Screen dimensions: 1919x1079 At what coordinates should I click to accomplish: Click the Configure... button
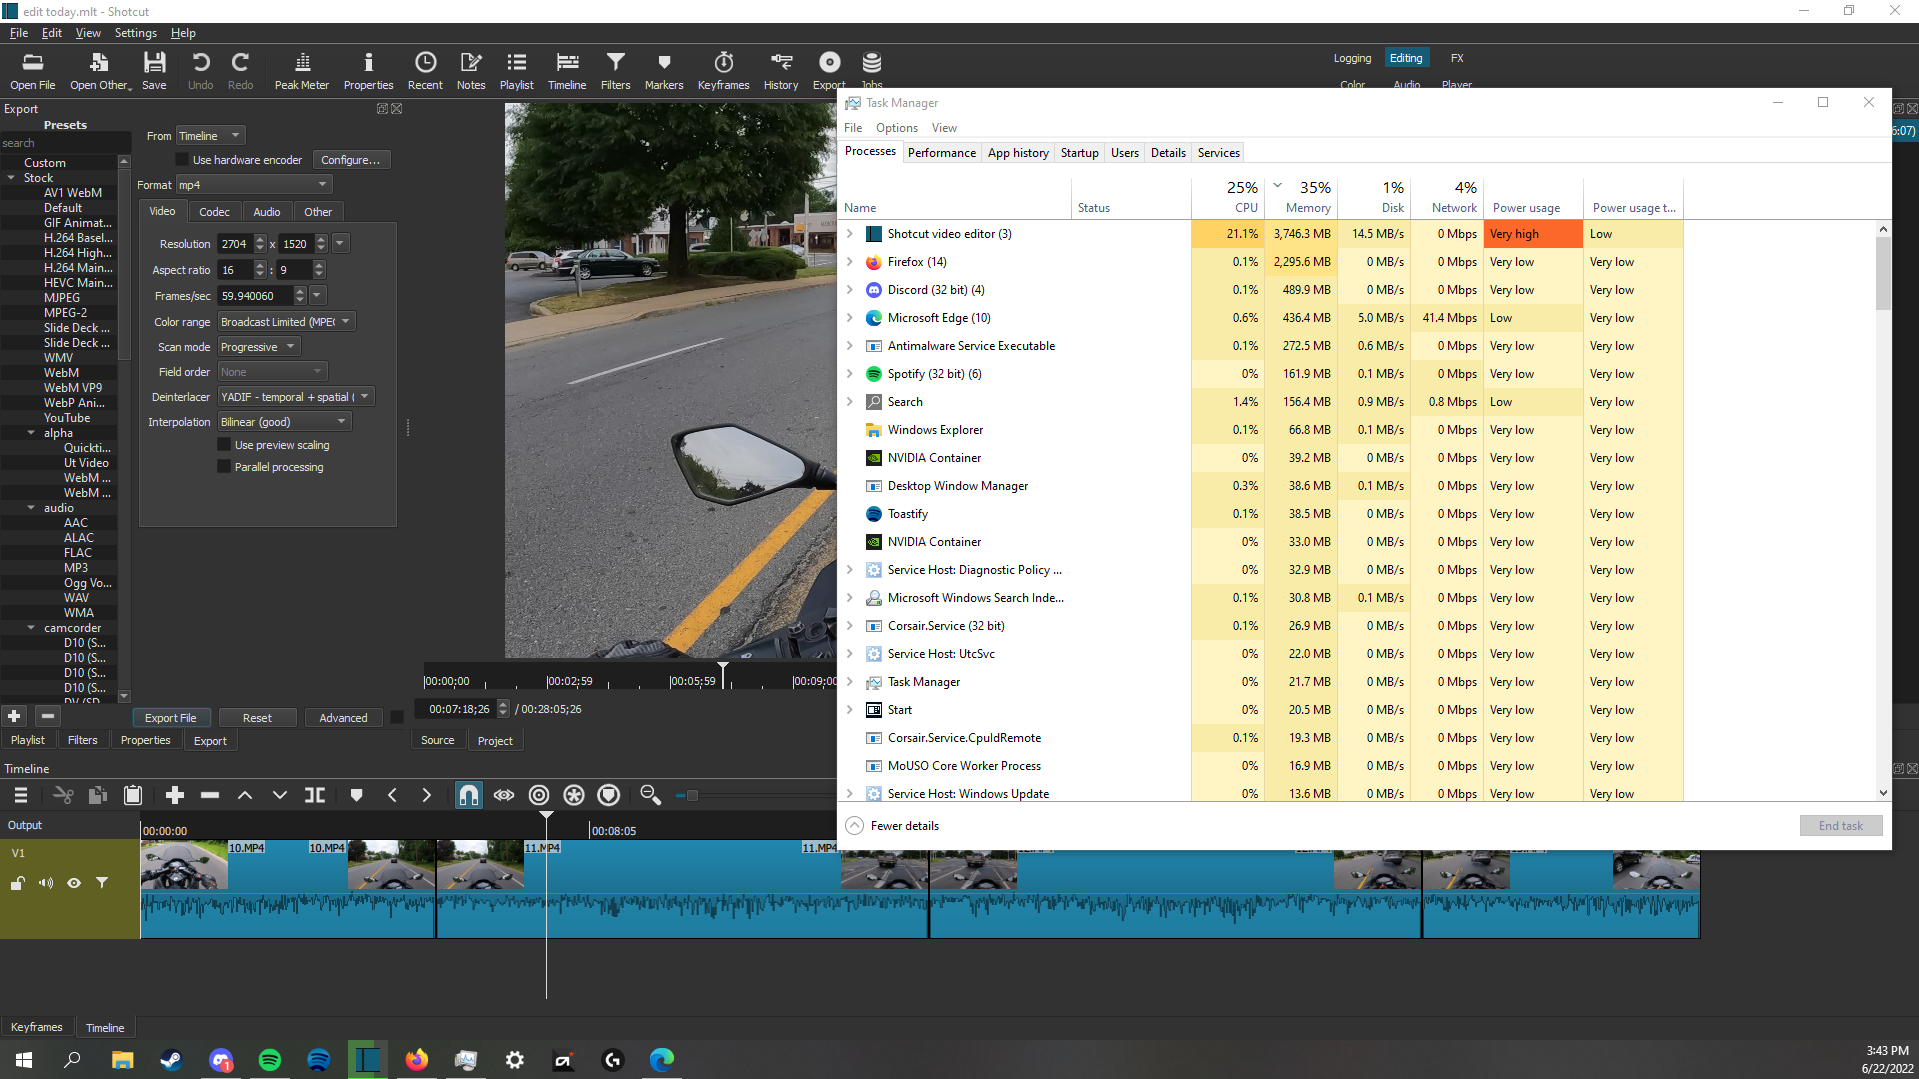click(x=350, y=160)
